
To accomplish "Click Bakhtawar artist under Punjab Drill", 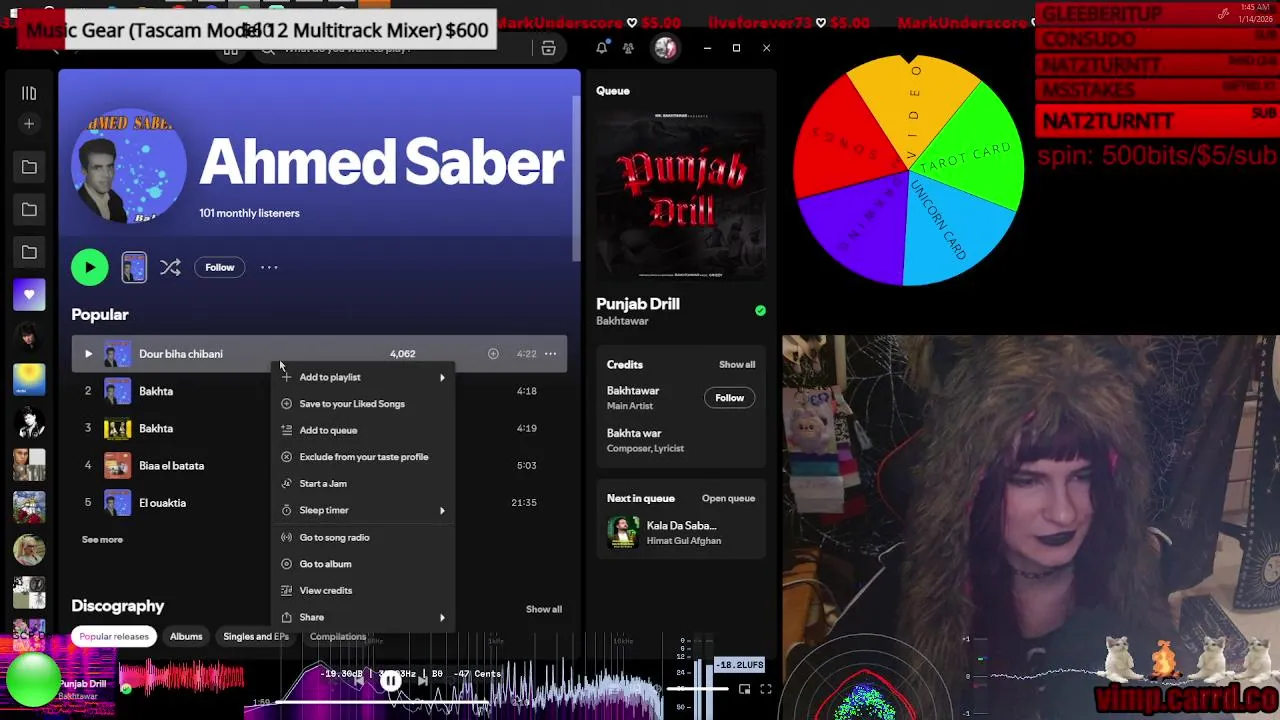I will (x=622, y=321).
